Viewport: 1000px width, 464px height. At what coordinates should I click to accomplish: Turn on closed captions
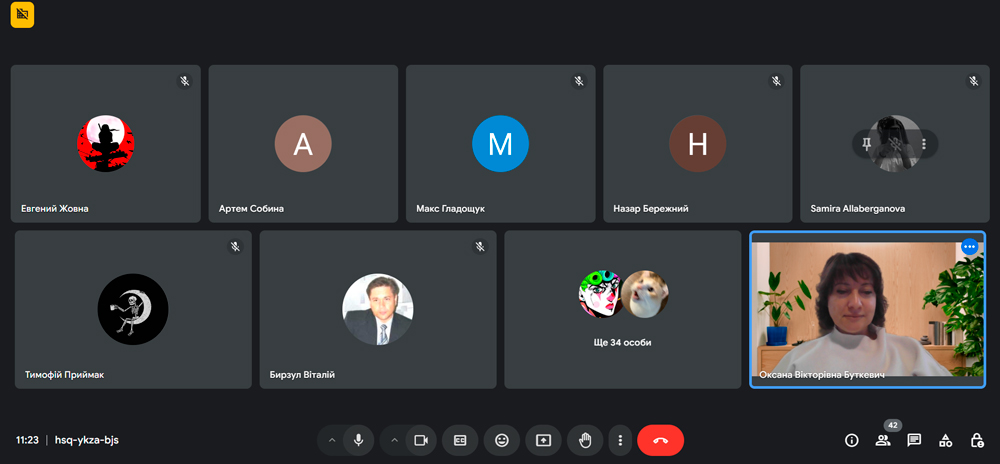click(461, 440)
